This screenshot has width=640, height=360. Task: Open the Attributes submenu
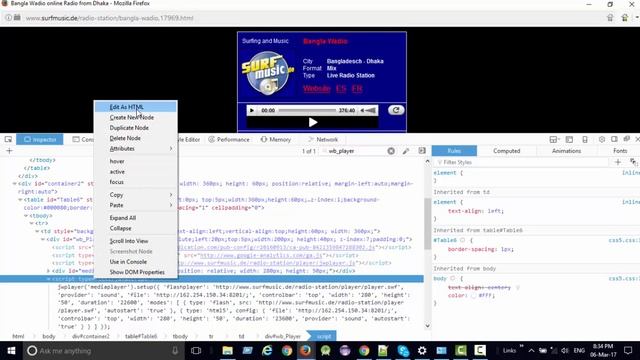coord(136,149)
